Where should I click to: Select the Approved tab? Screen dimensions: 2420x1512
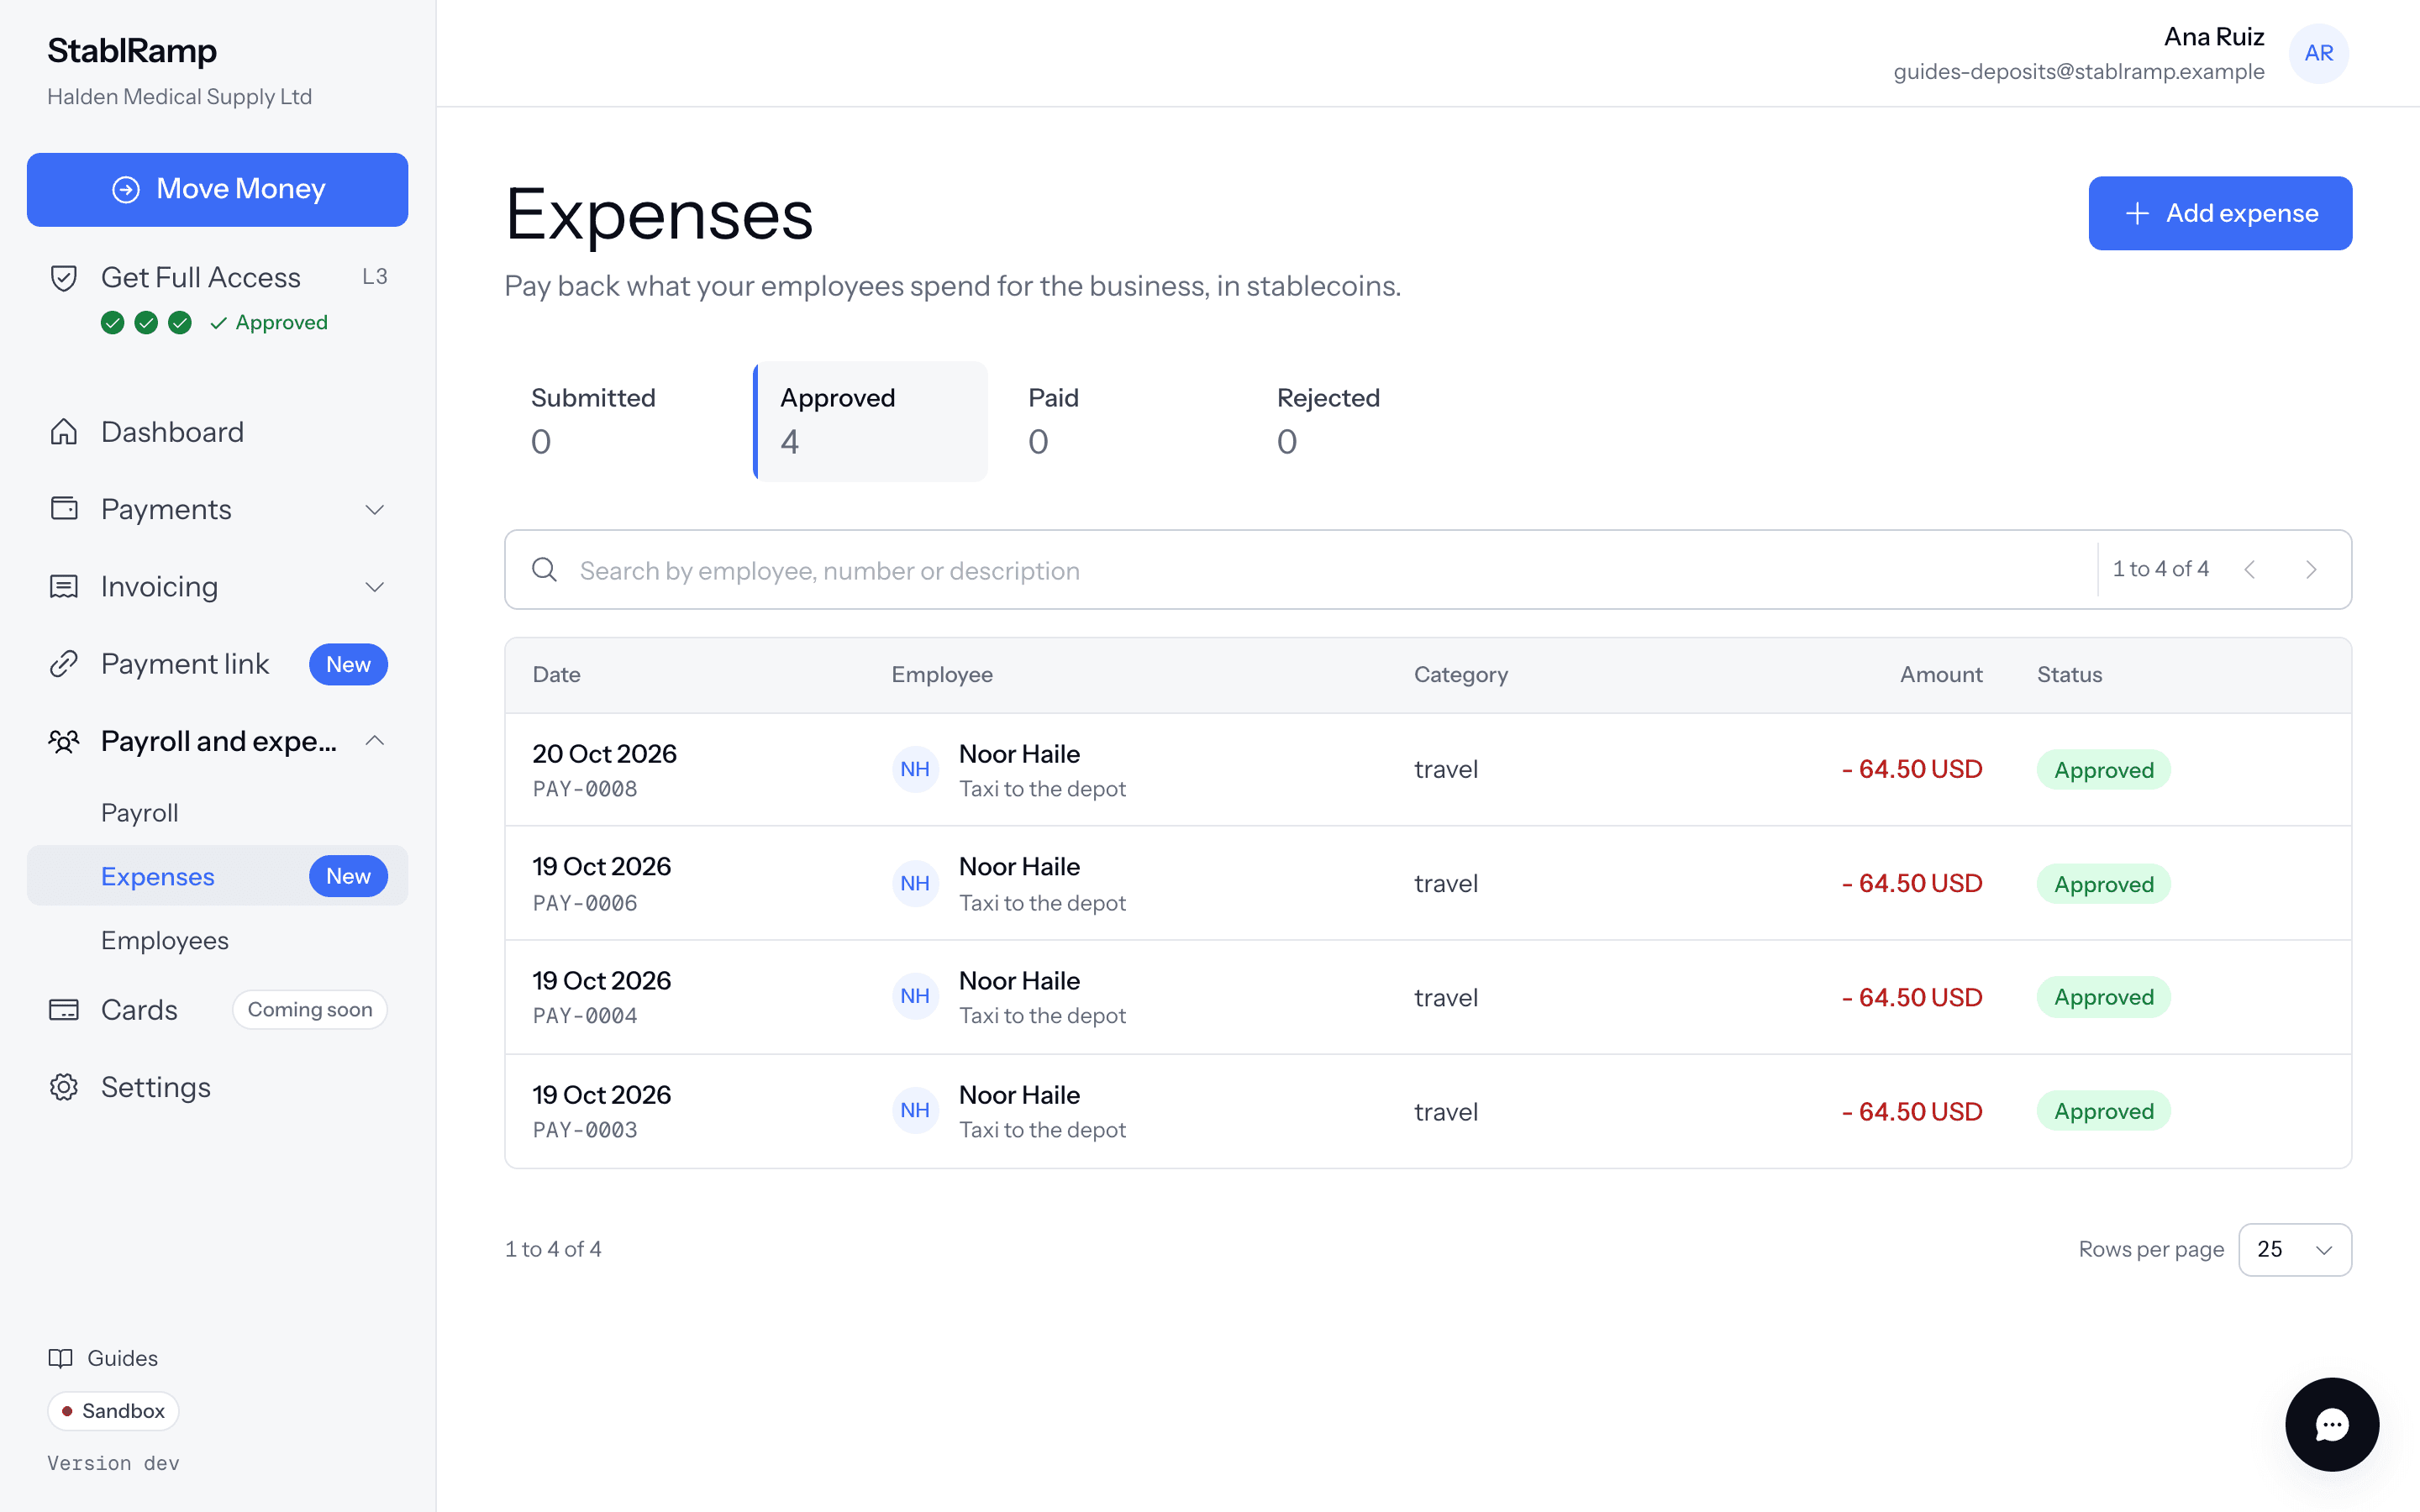click(x=870, y=421)
